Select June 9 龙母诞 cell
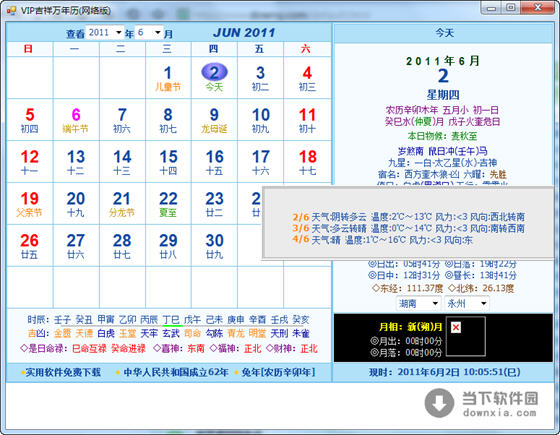The height and width of the screenshot is (435, 560). (x=214, y=120)
